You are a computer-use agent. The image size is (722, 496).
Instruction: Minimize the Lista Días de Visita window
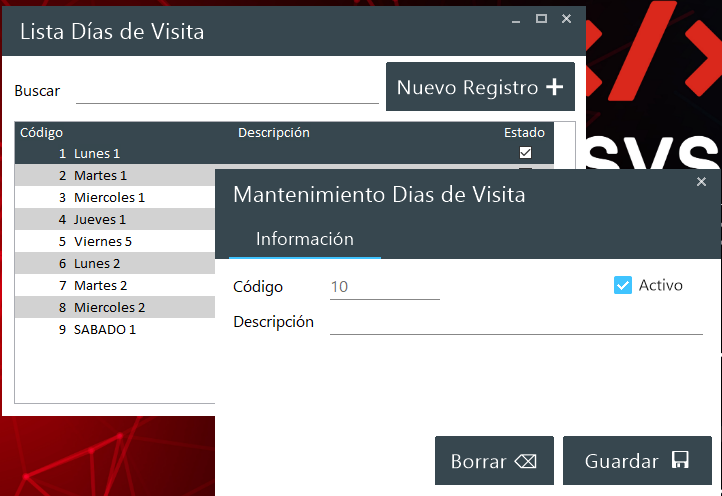click(516, 18)
